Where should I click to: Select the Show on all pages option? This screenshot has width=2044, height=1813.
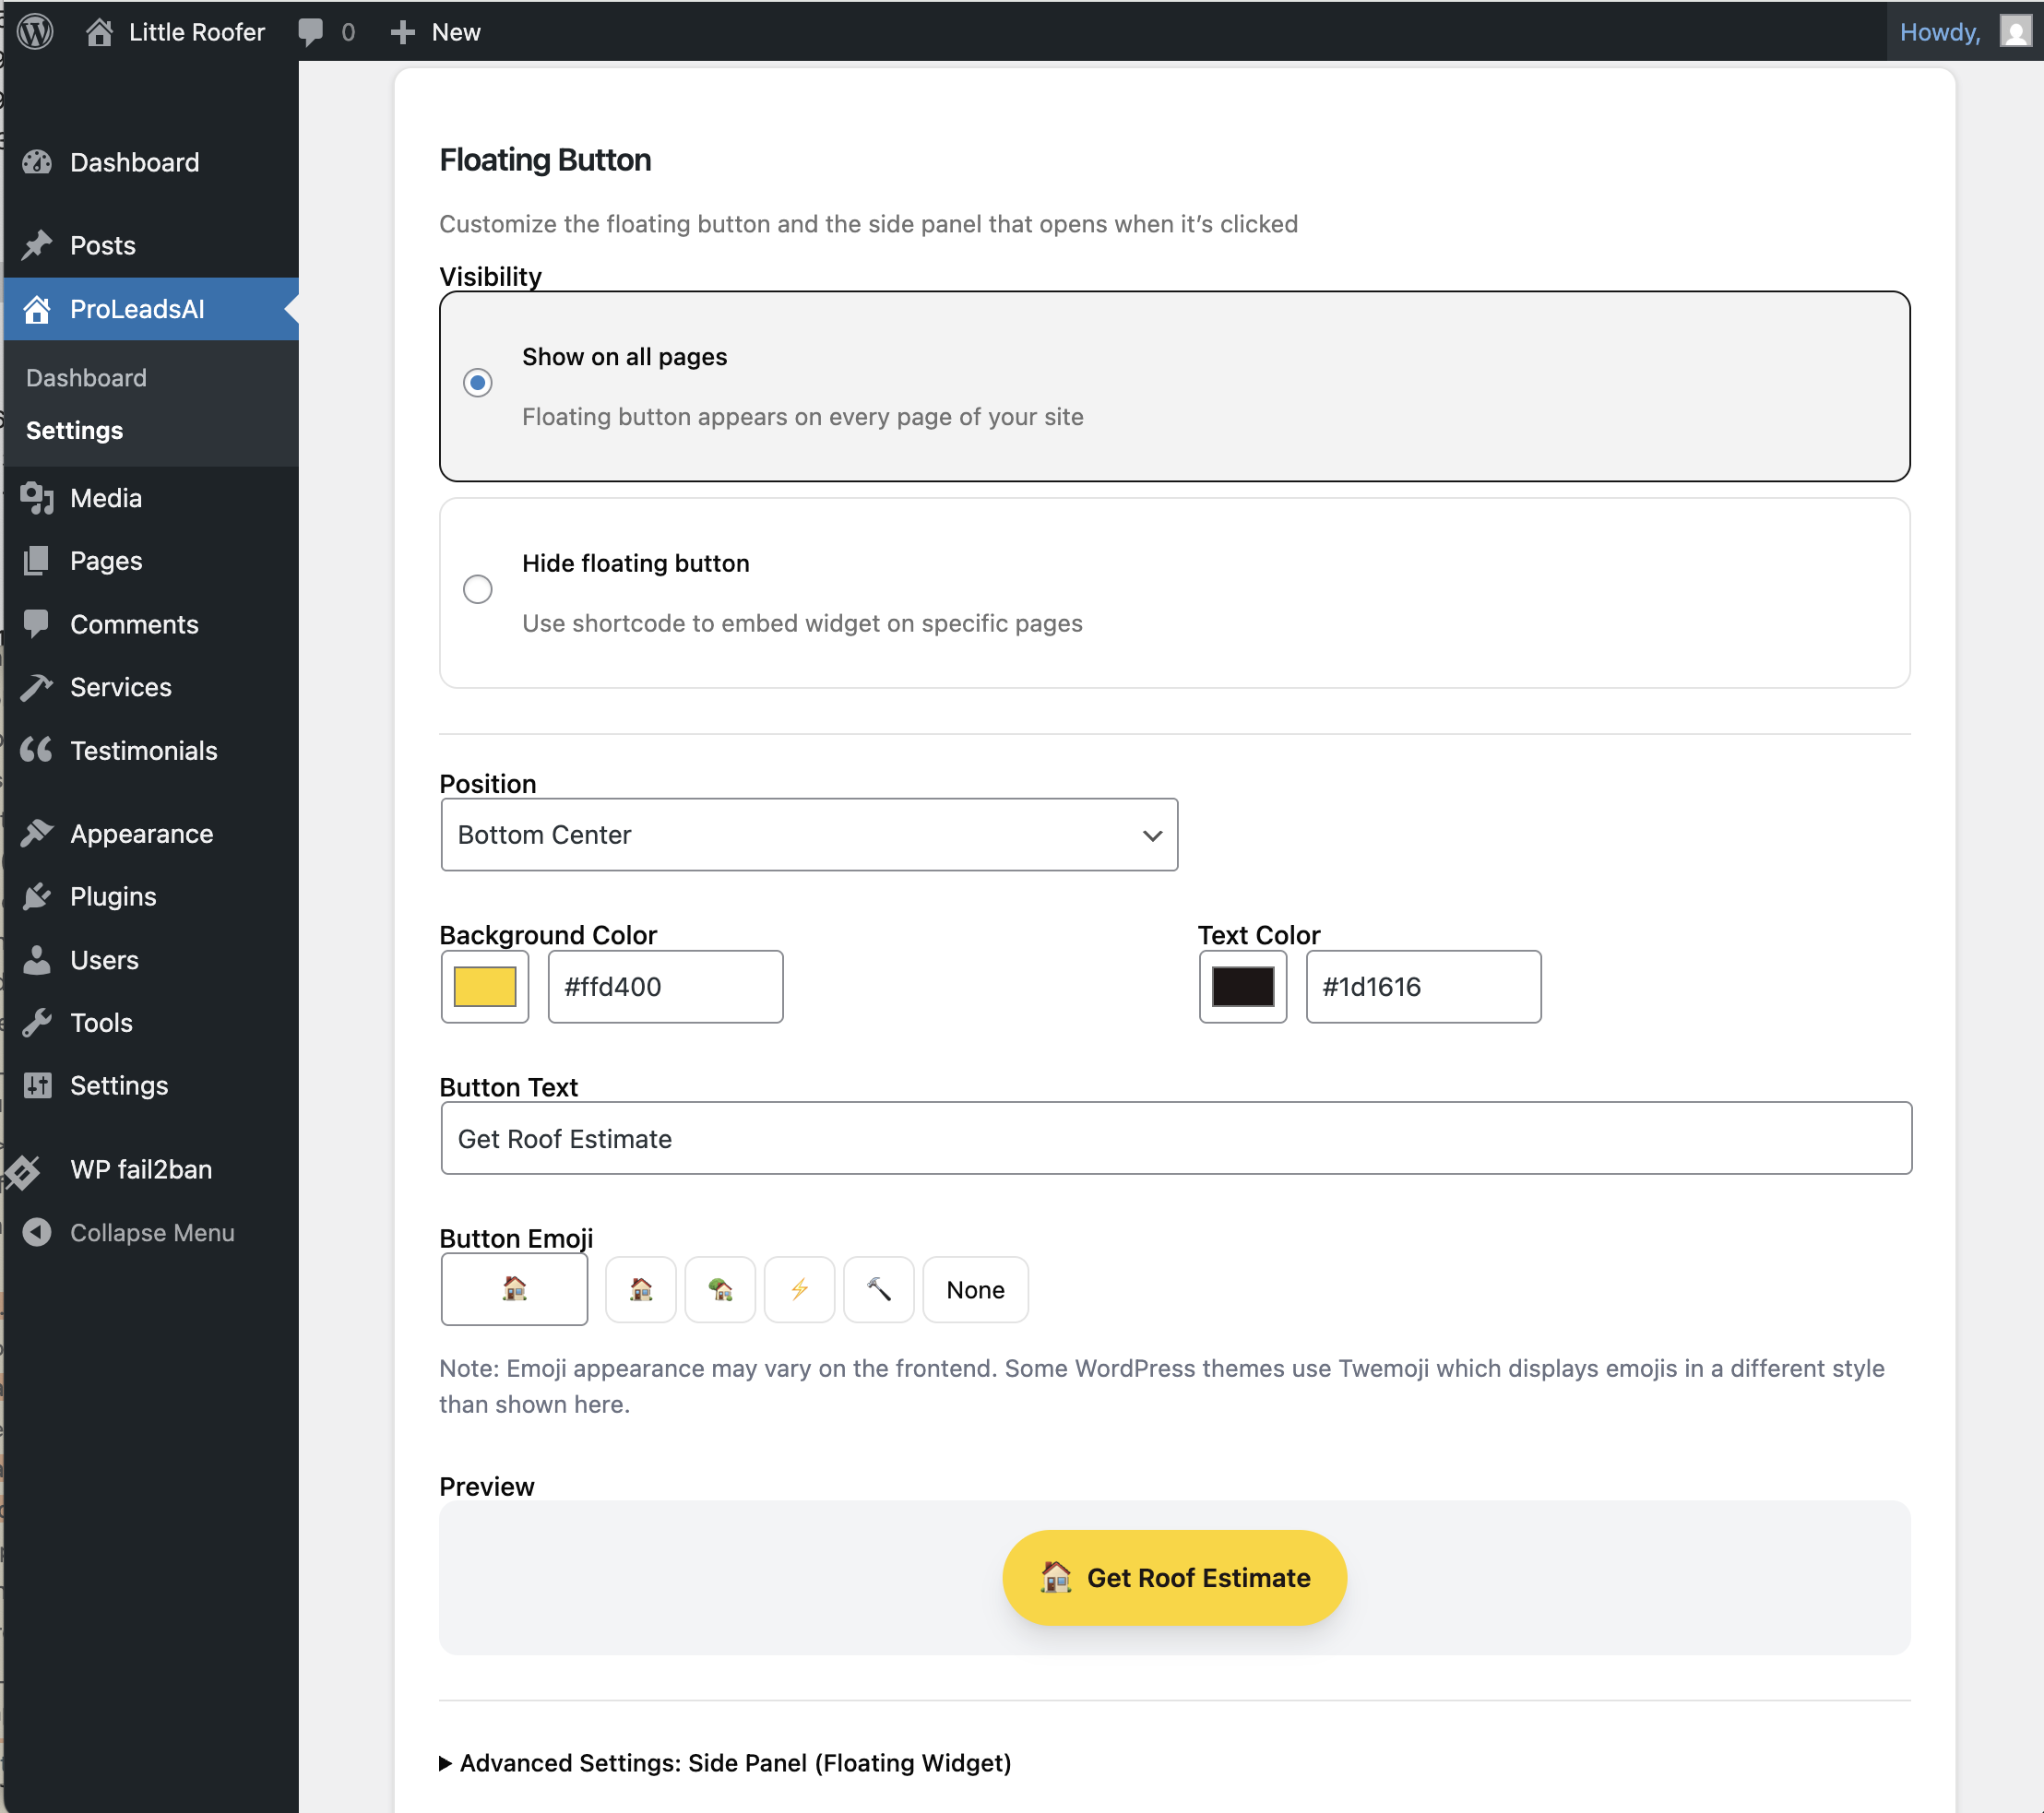[x=477, y=382]
